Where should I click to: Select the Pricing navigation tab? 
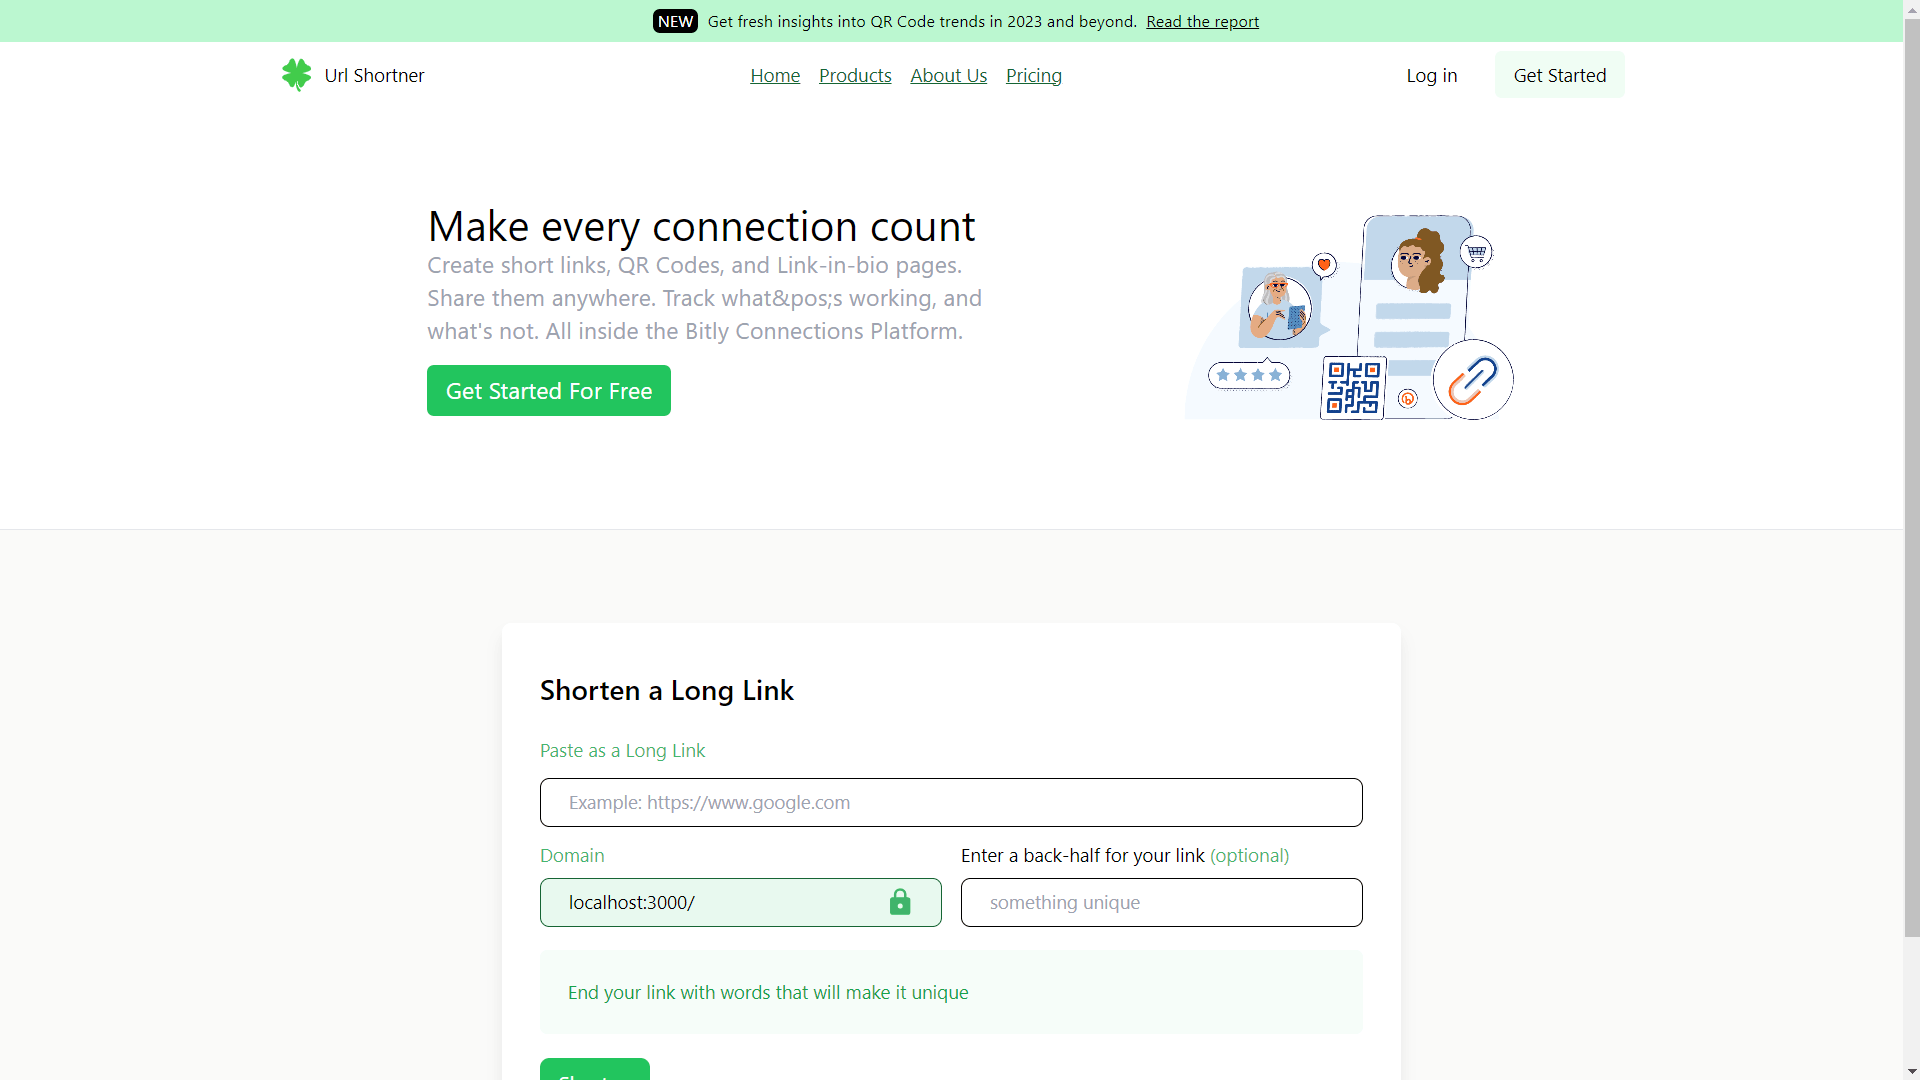pos(1034,75)
